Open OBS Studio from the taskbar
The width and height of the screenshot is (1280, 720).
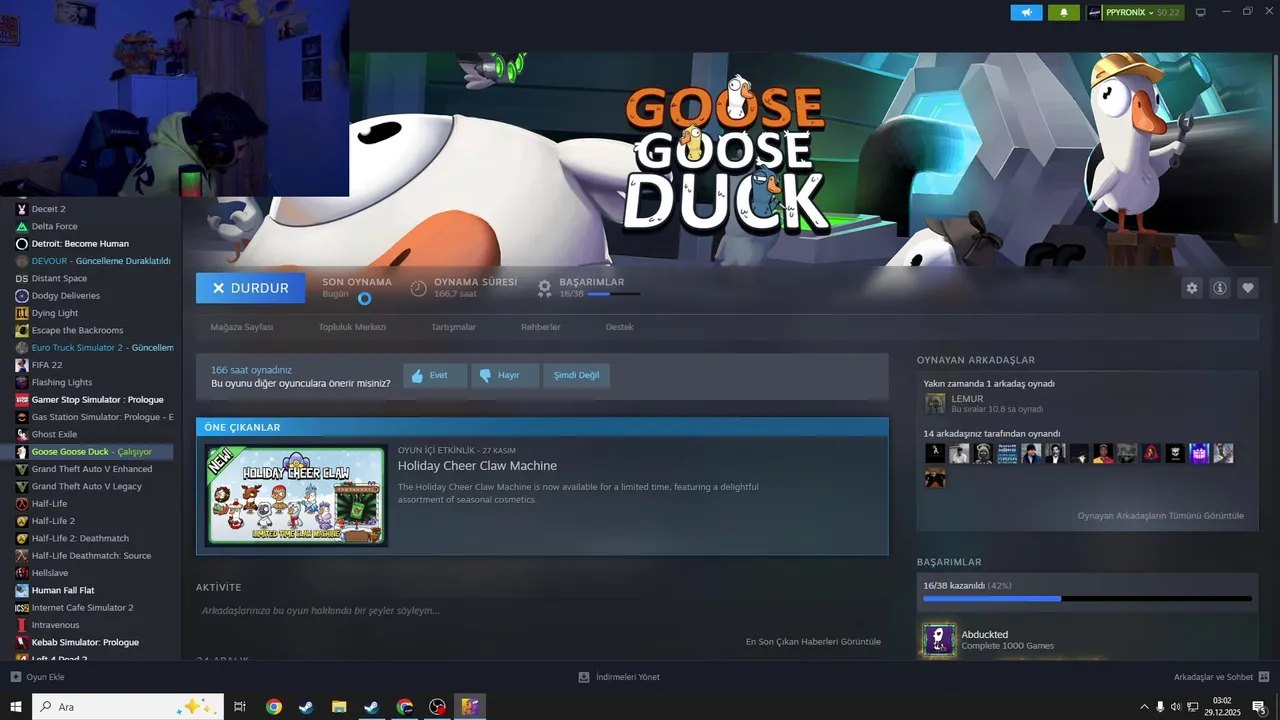tap(437, 707)
